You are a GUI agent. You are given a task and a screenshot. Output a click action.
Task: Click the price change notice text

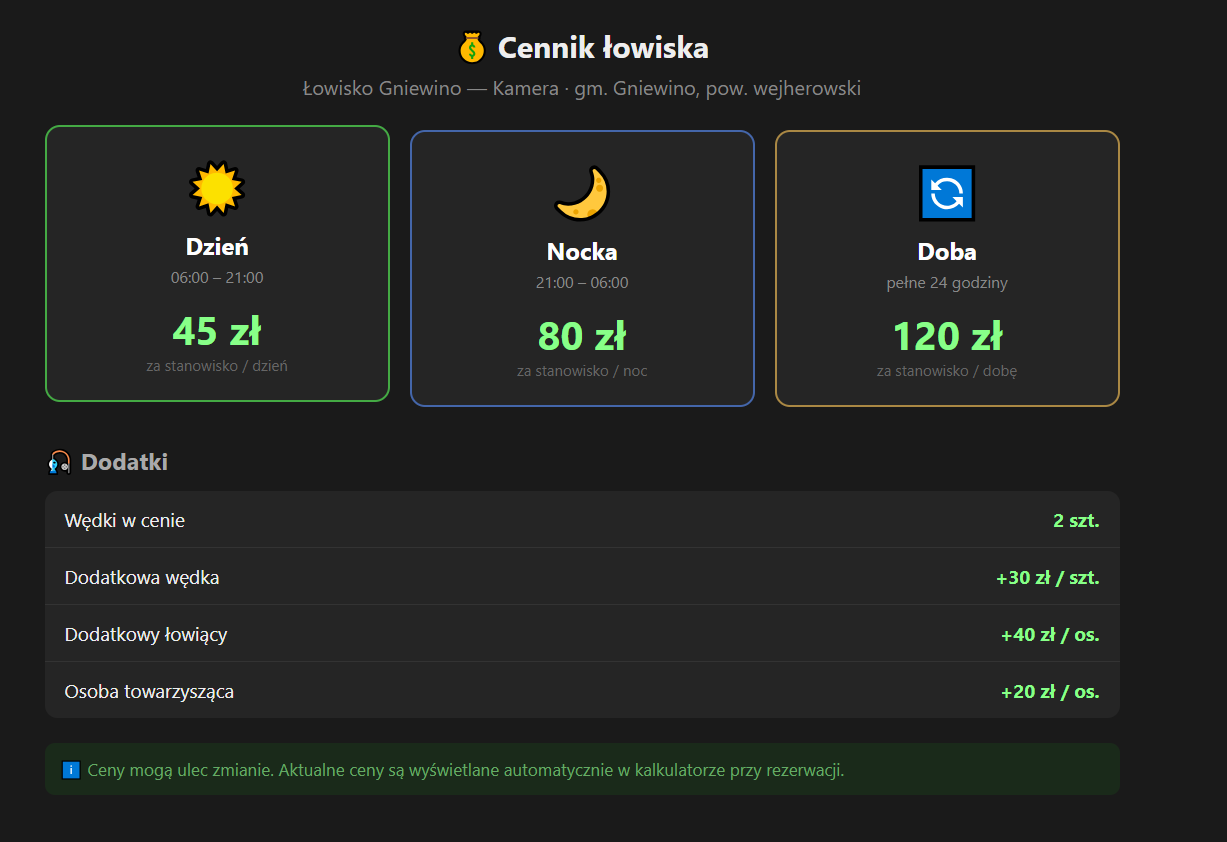[466, 771]
